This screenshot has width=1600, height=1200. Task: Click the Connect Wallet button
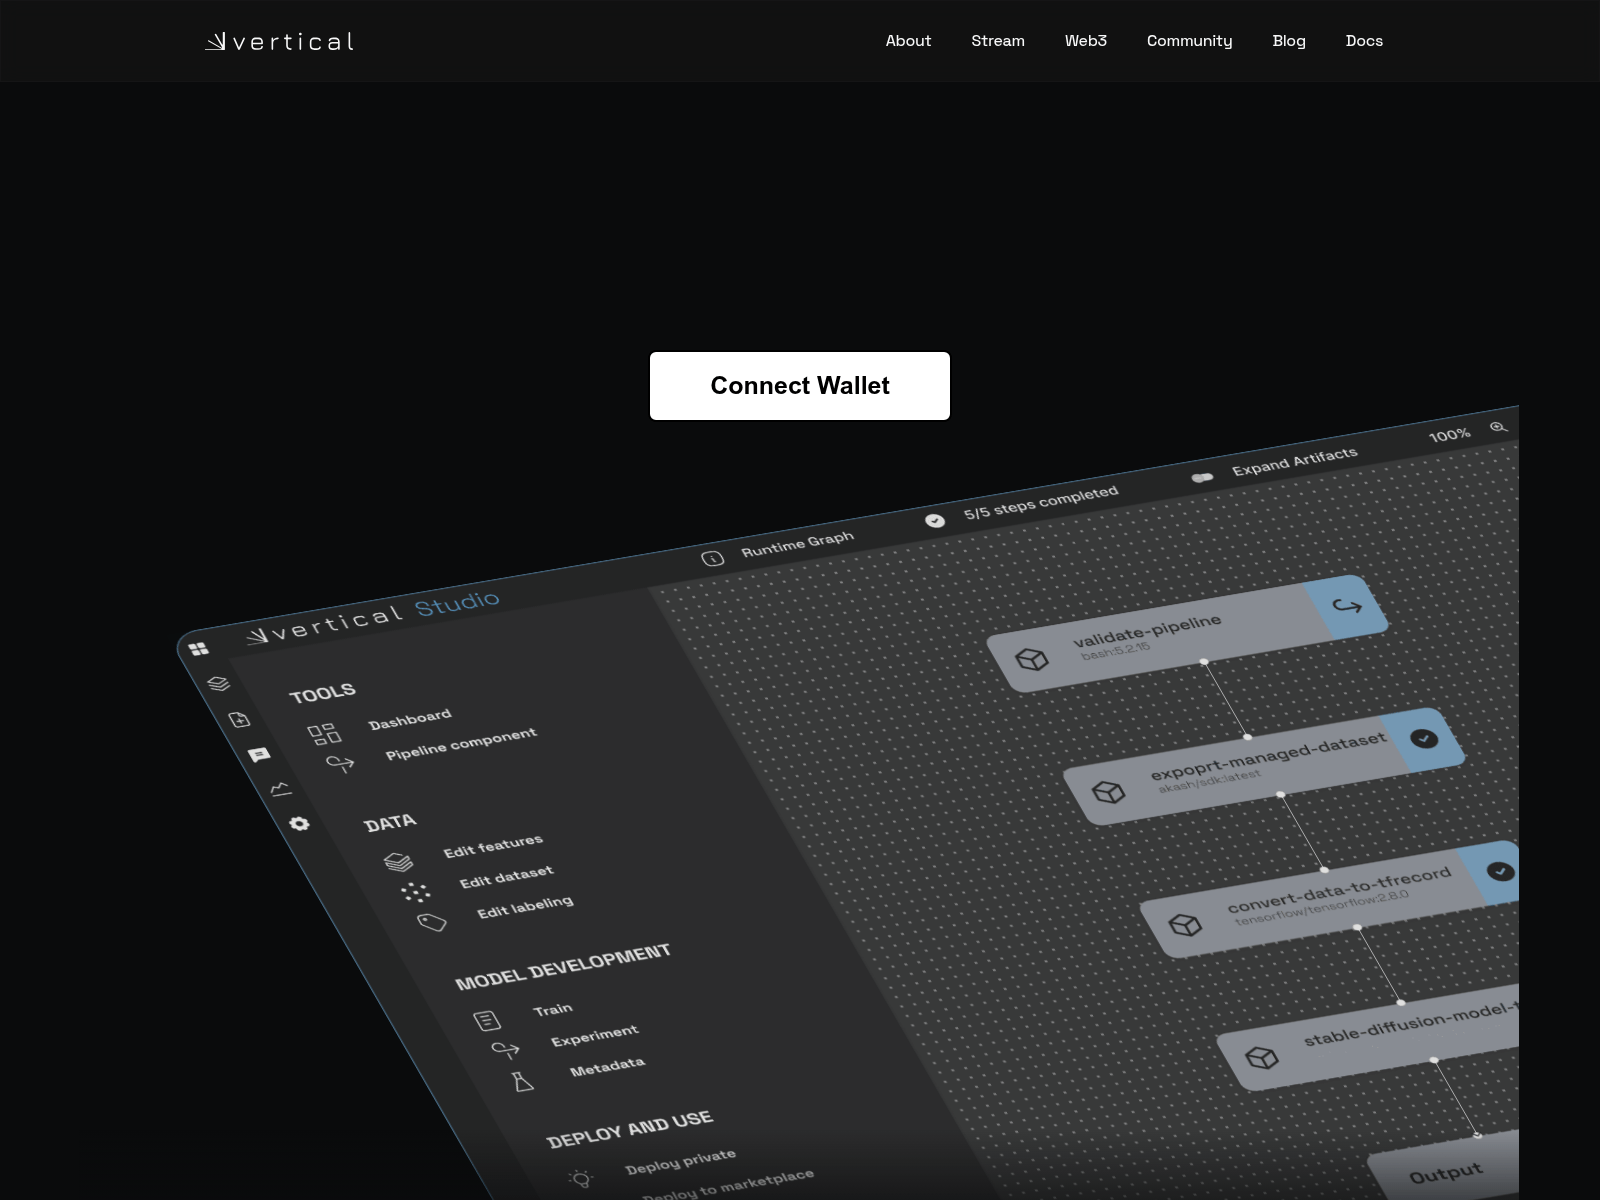pos(800,386)
